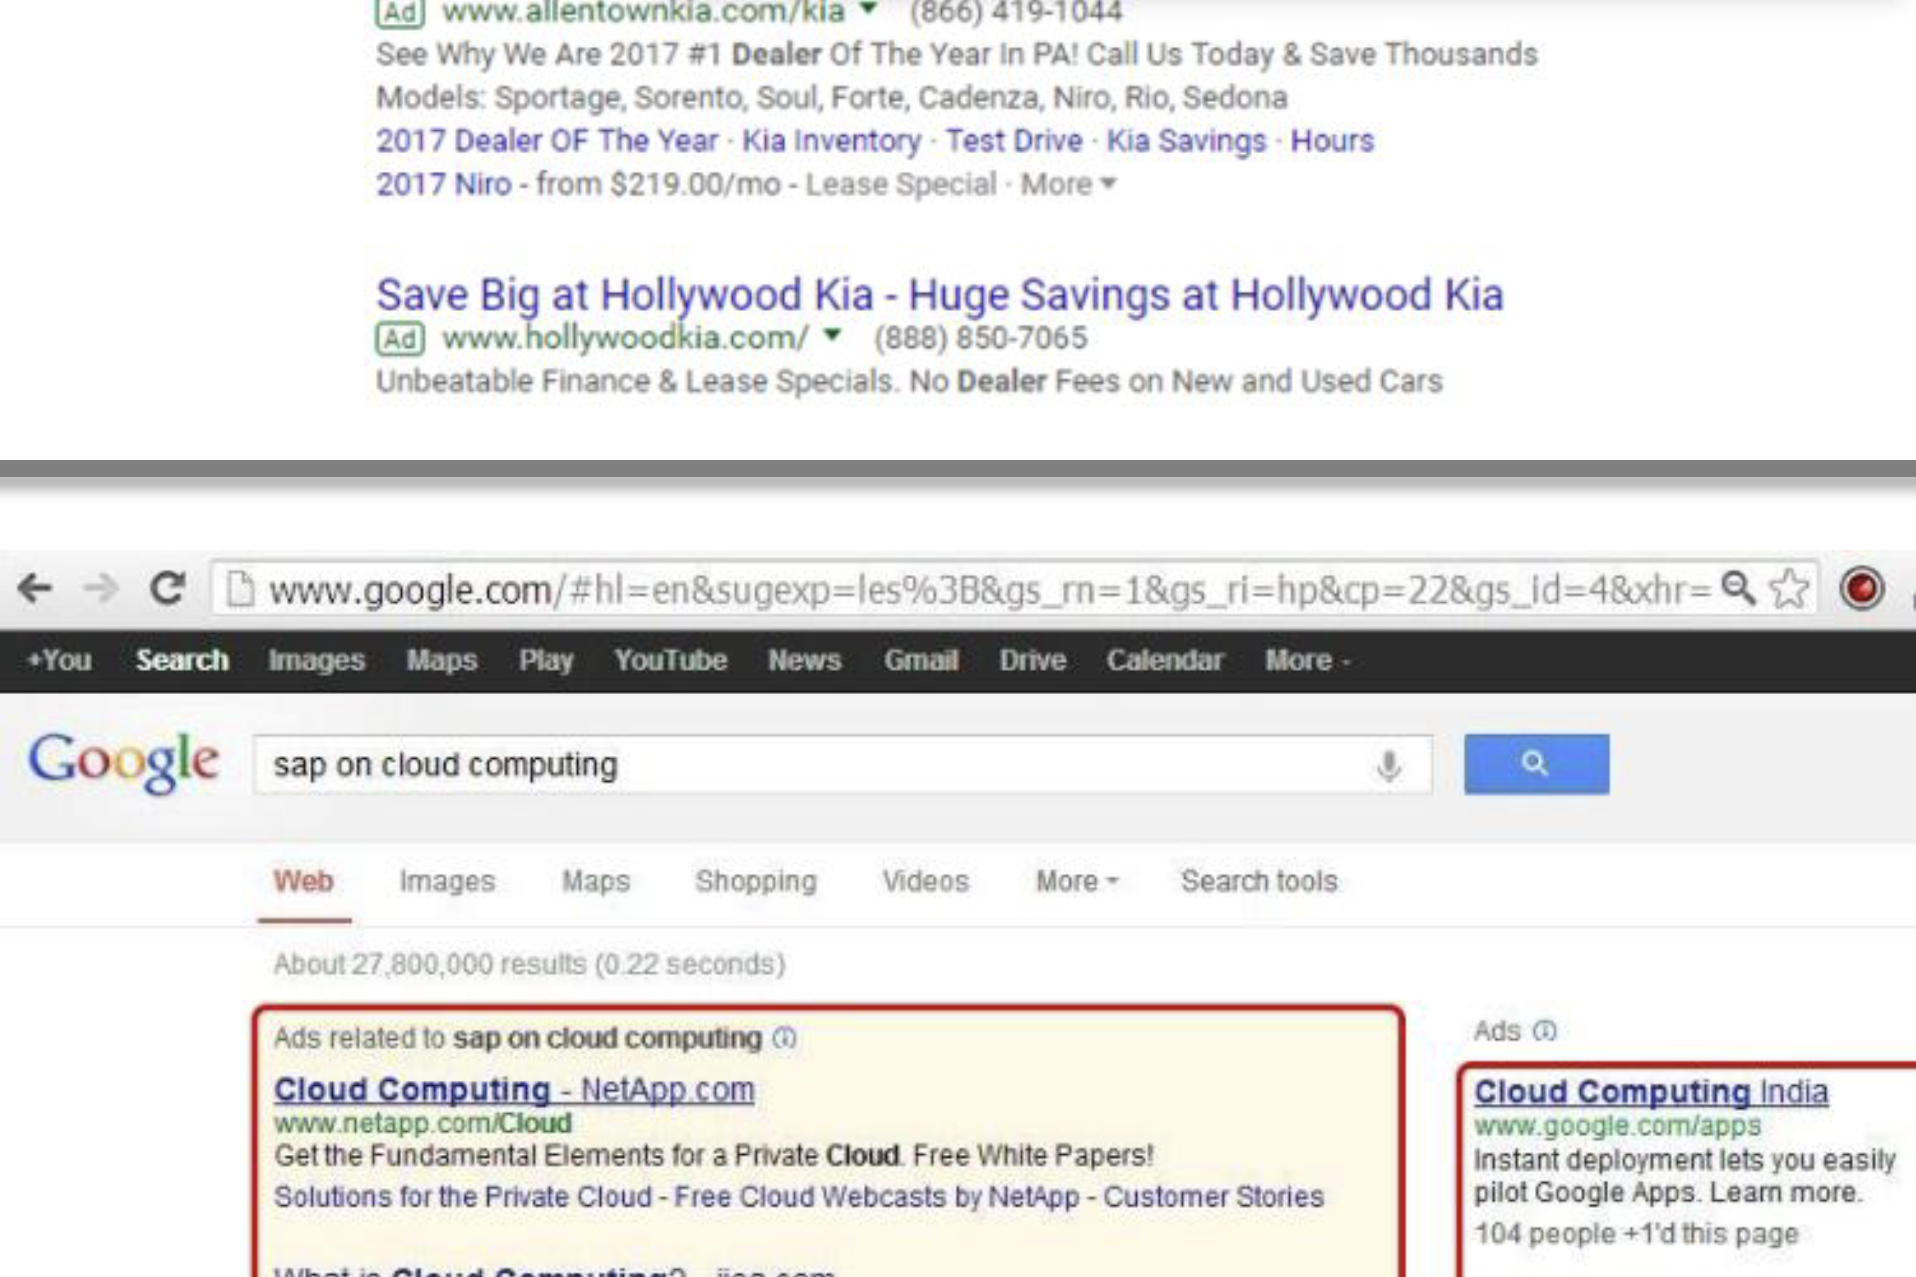Screen dimensions: 1916x1277
Task: Select Search in the black bar
Action: coord(182,660)
